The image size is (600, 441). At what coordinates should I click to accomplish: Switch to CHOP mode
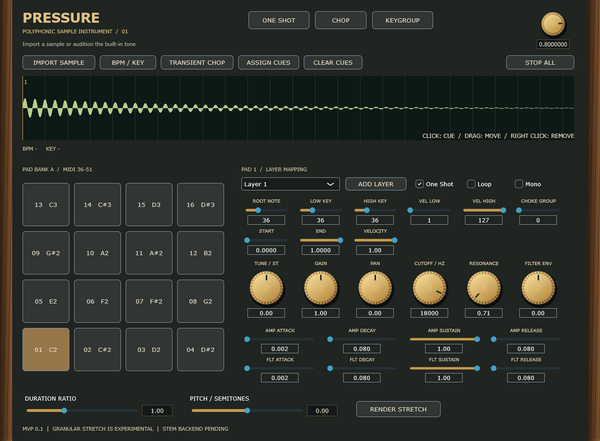click(x=341, y=20)
